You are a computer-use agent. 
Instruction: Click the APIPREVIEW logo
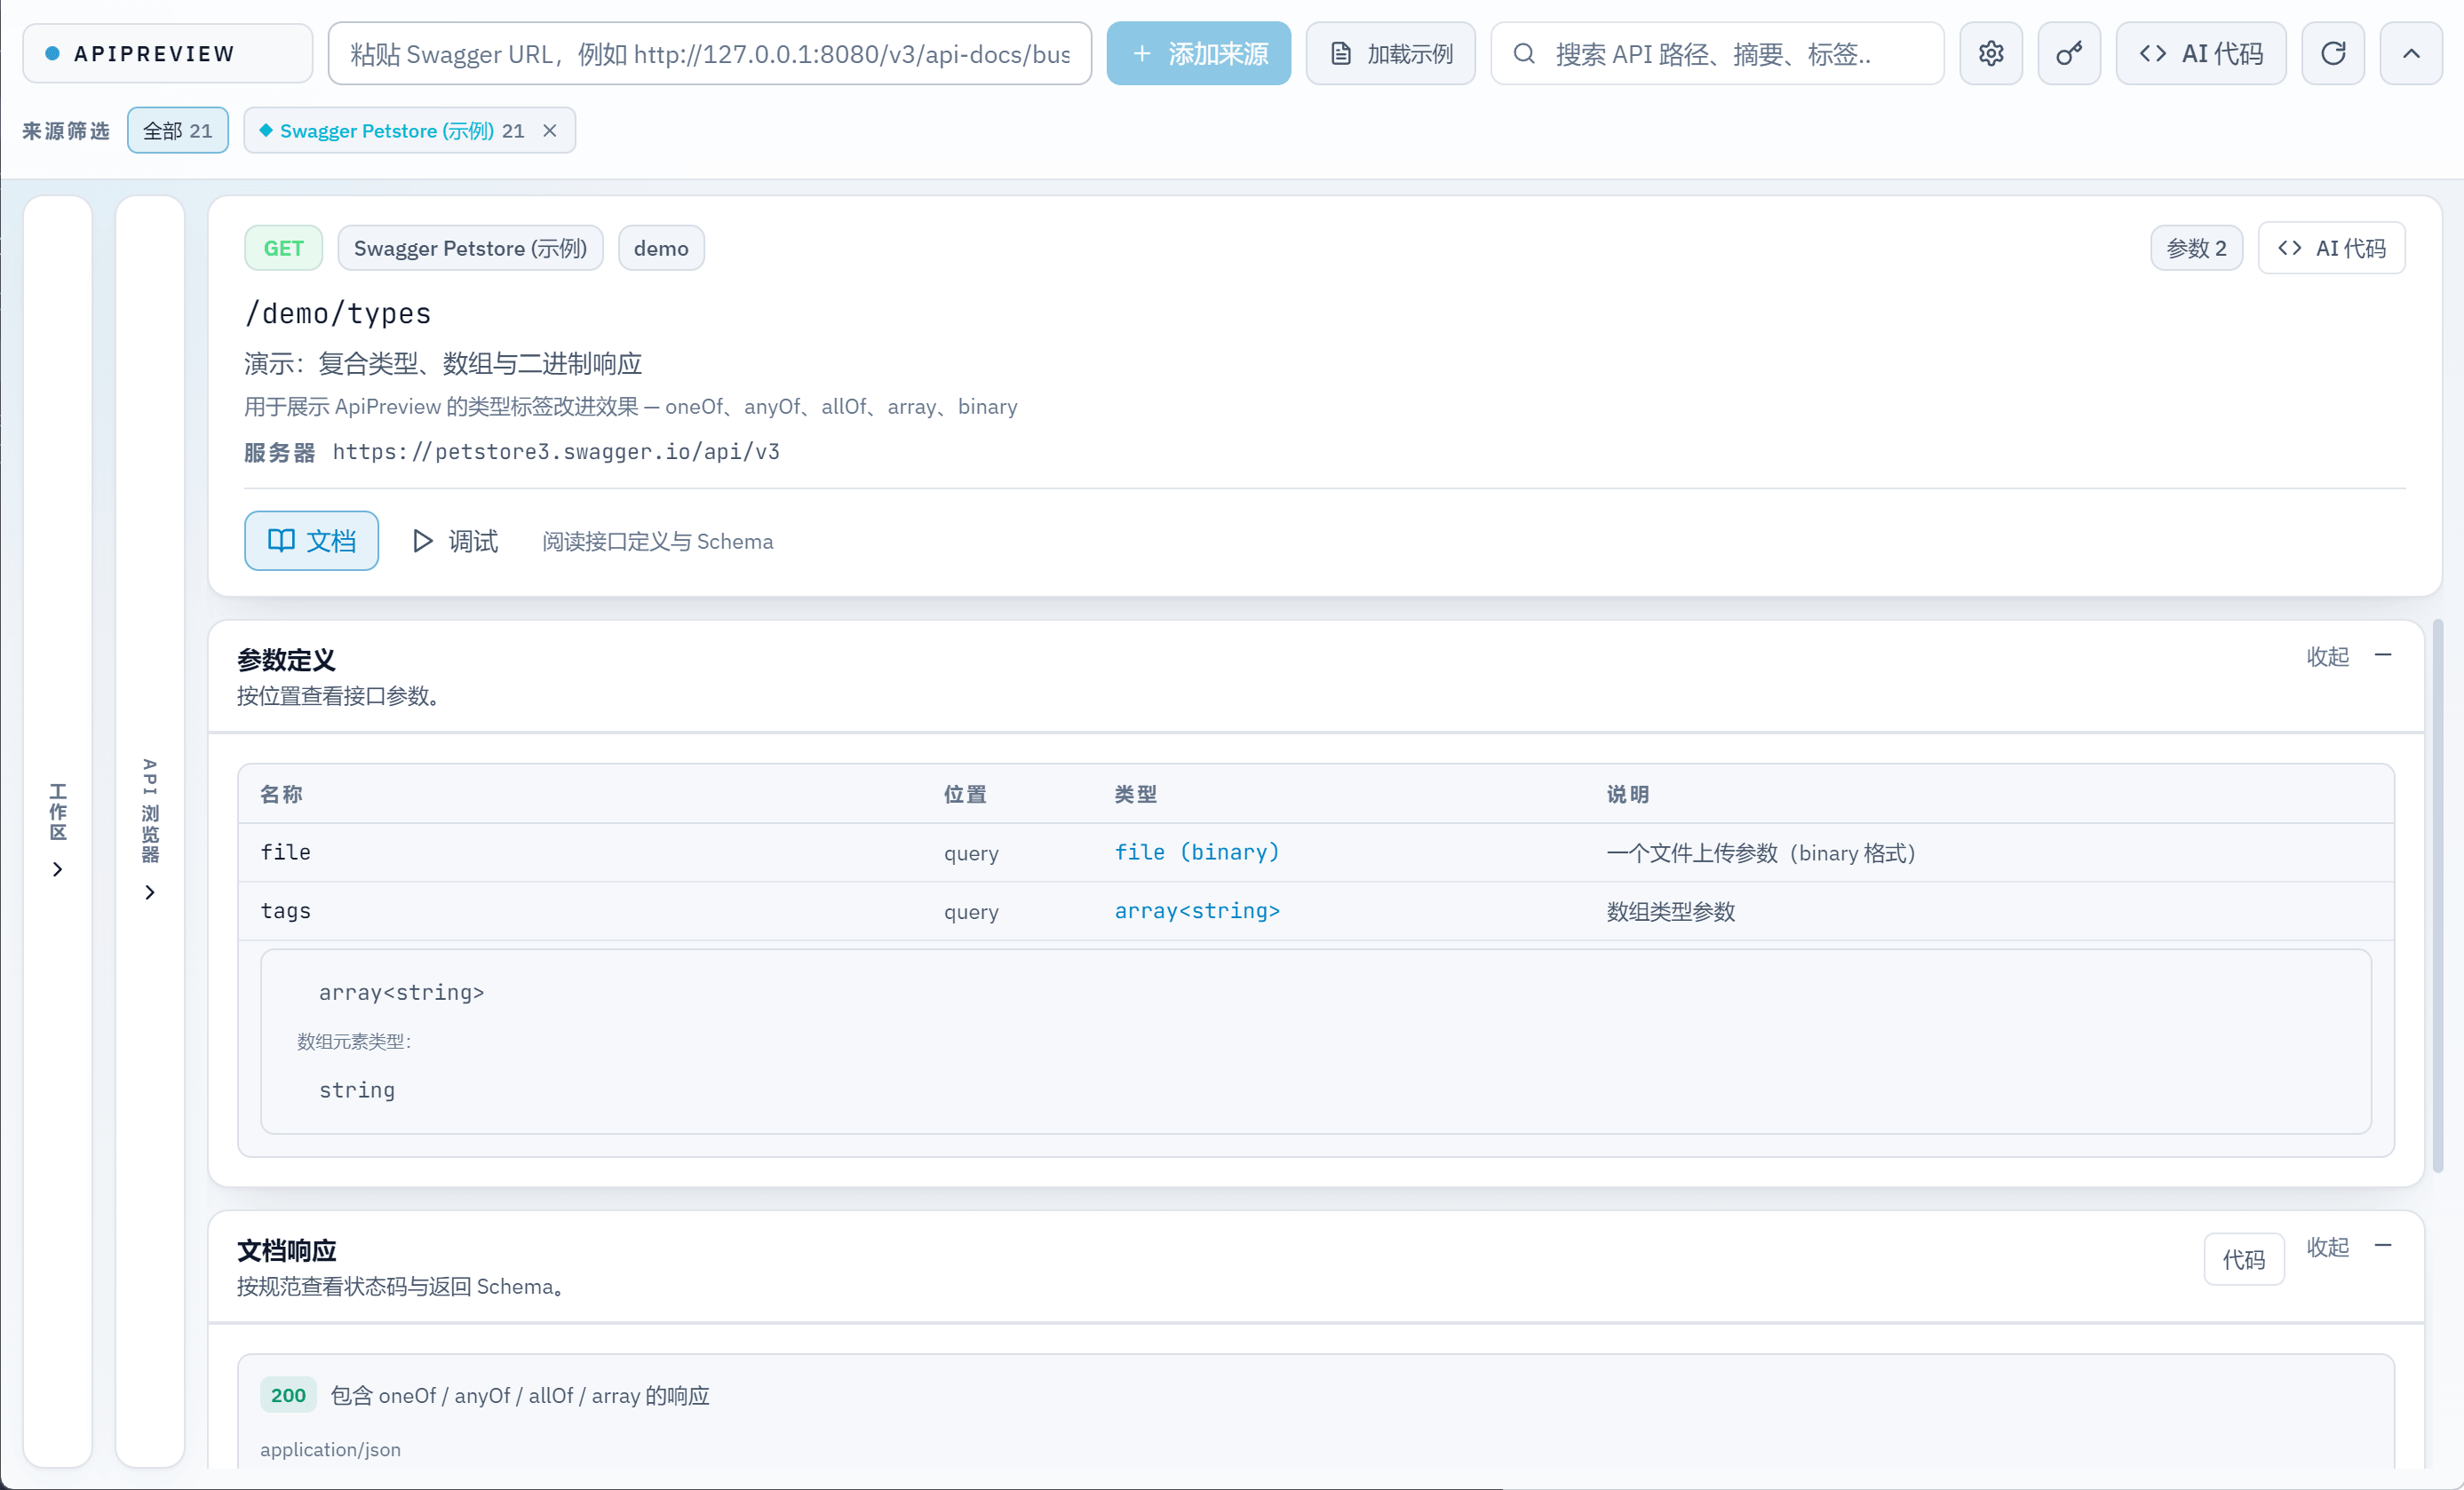(x=167, y=53)
